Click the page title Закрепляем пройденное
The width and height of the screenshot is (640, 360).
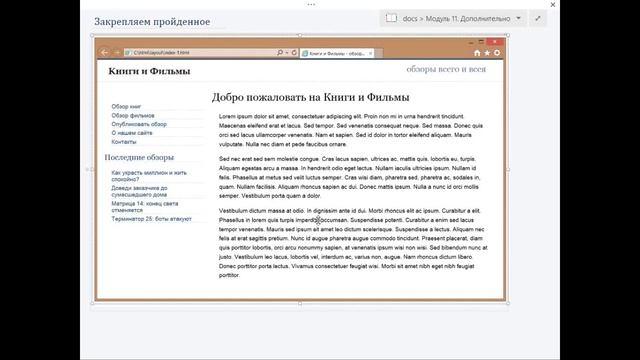(152, 22)
